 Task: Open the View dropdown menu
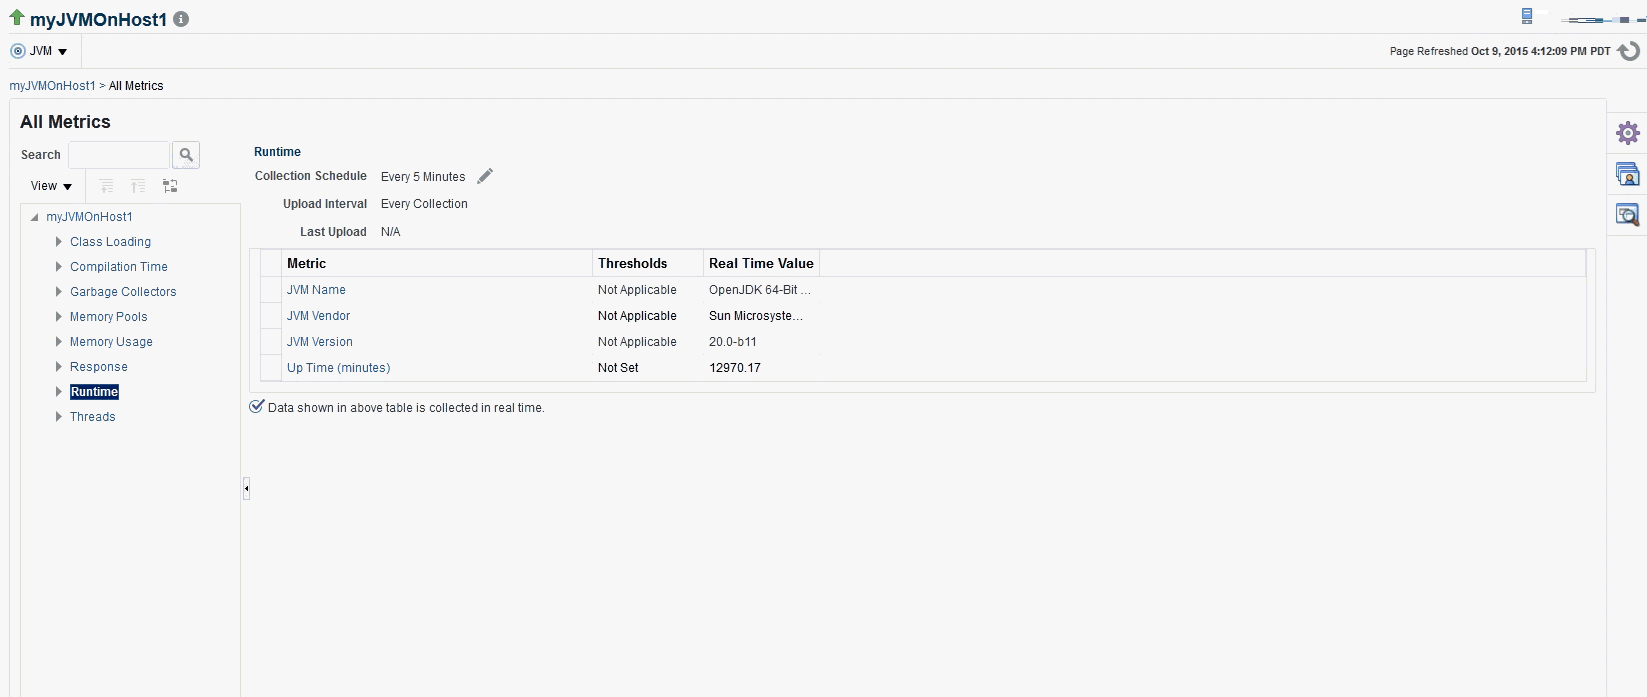51,186
